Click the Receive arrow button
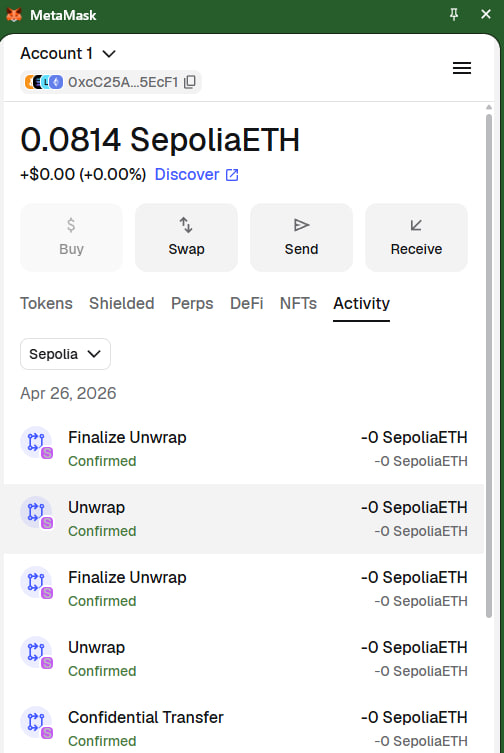Viewport: 504px width, 753px height. (416, 237)
